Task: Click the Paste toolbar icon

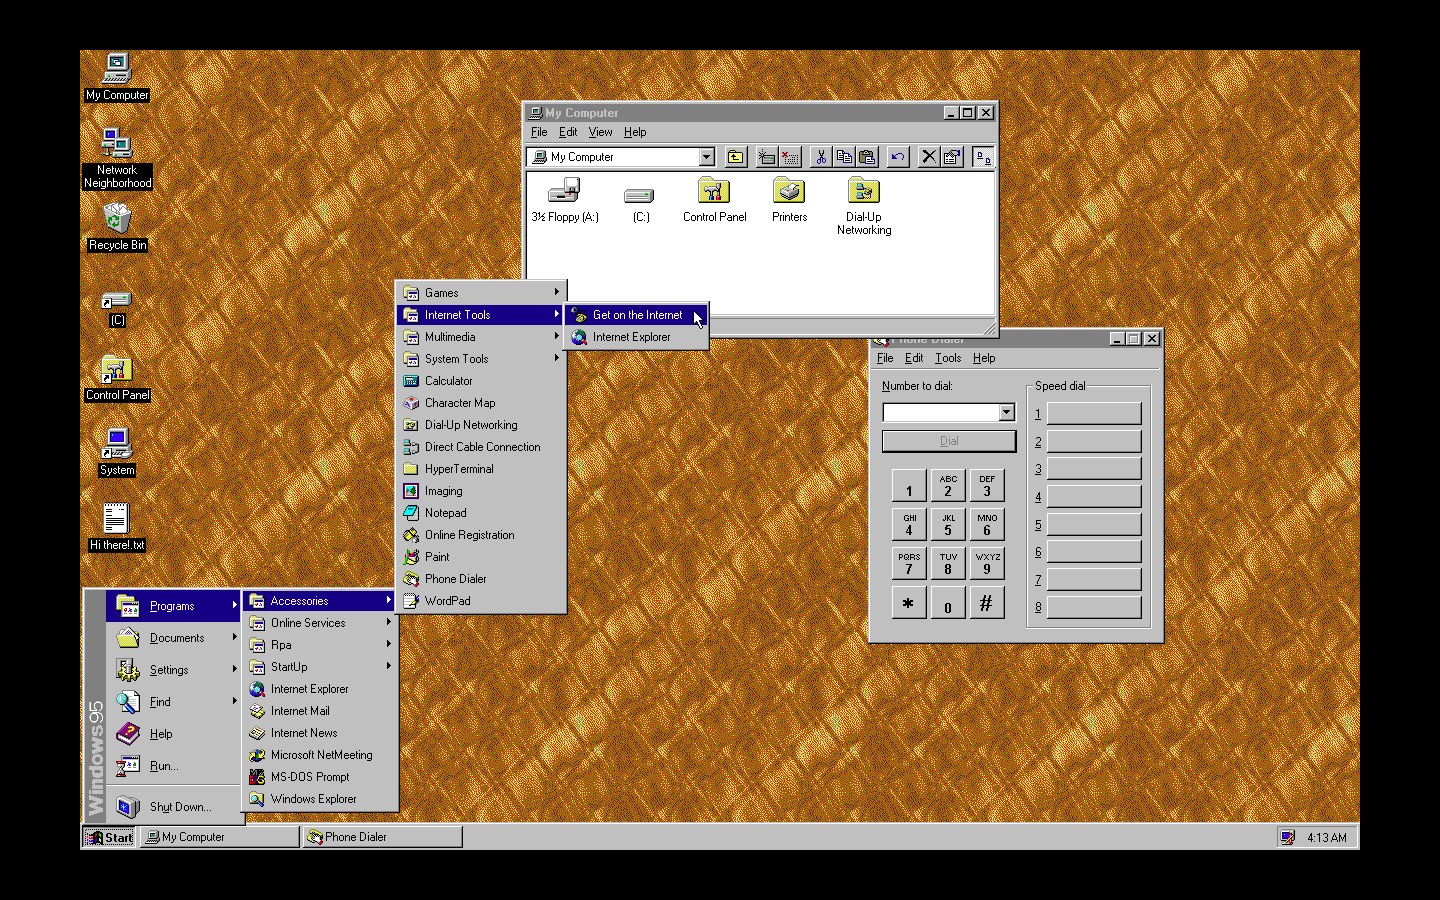Action: click(x=867, y=157)
